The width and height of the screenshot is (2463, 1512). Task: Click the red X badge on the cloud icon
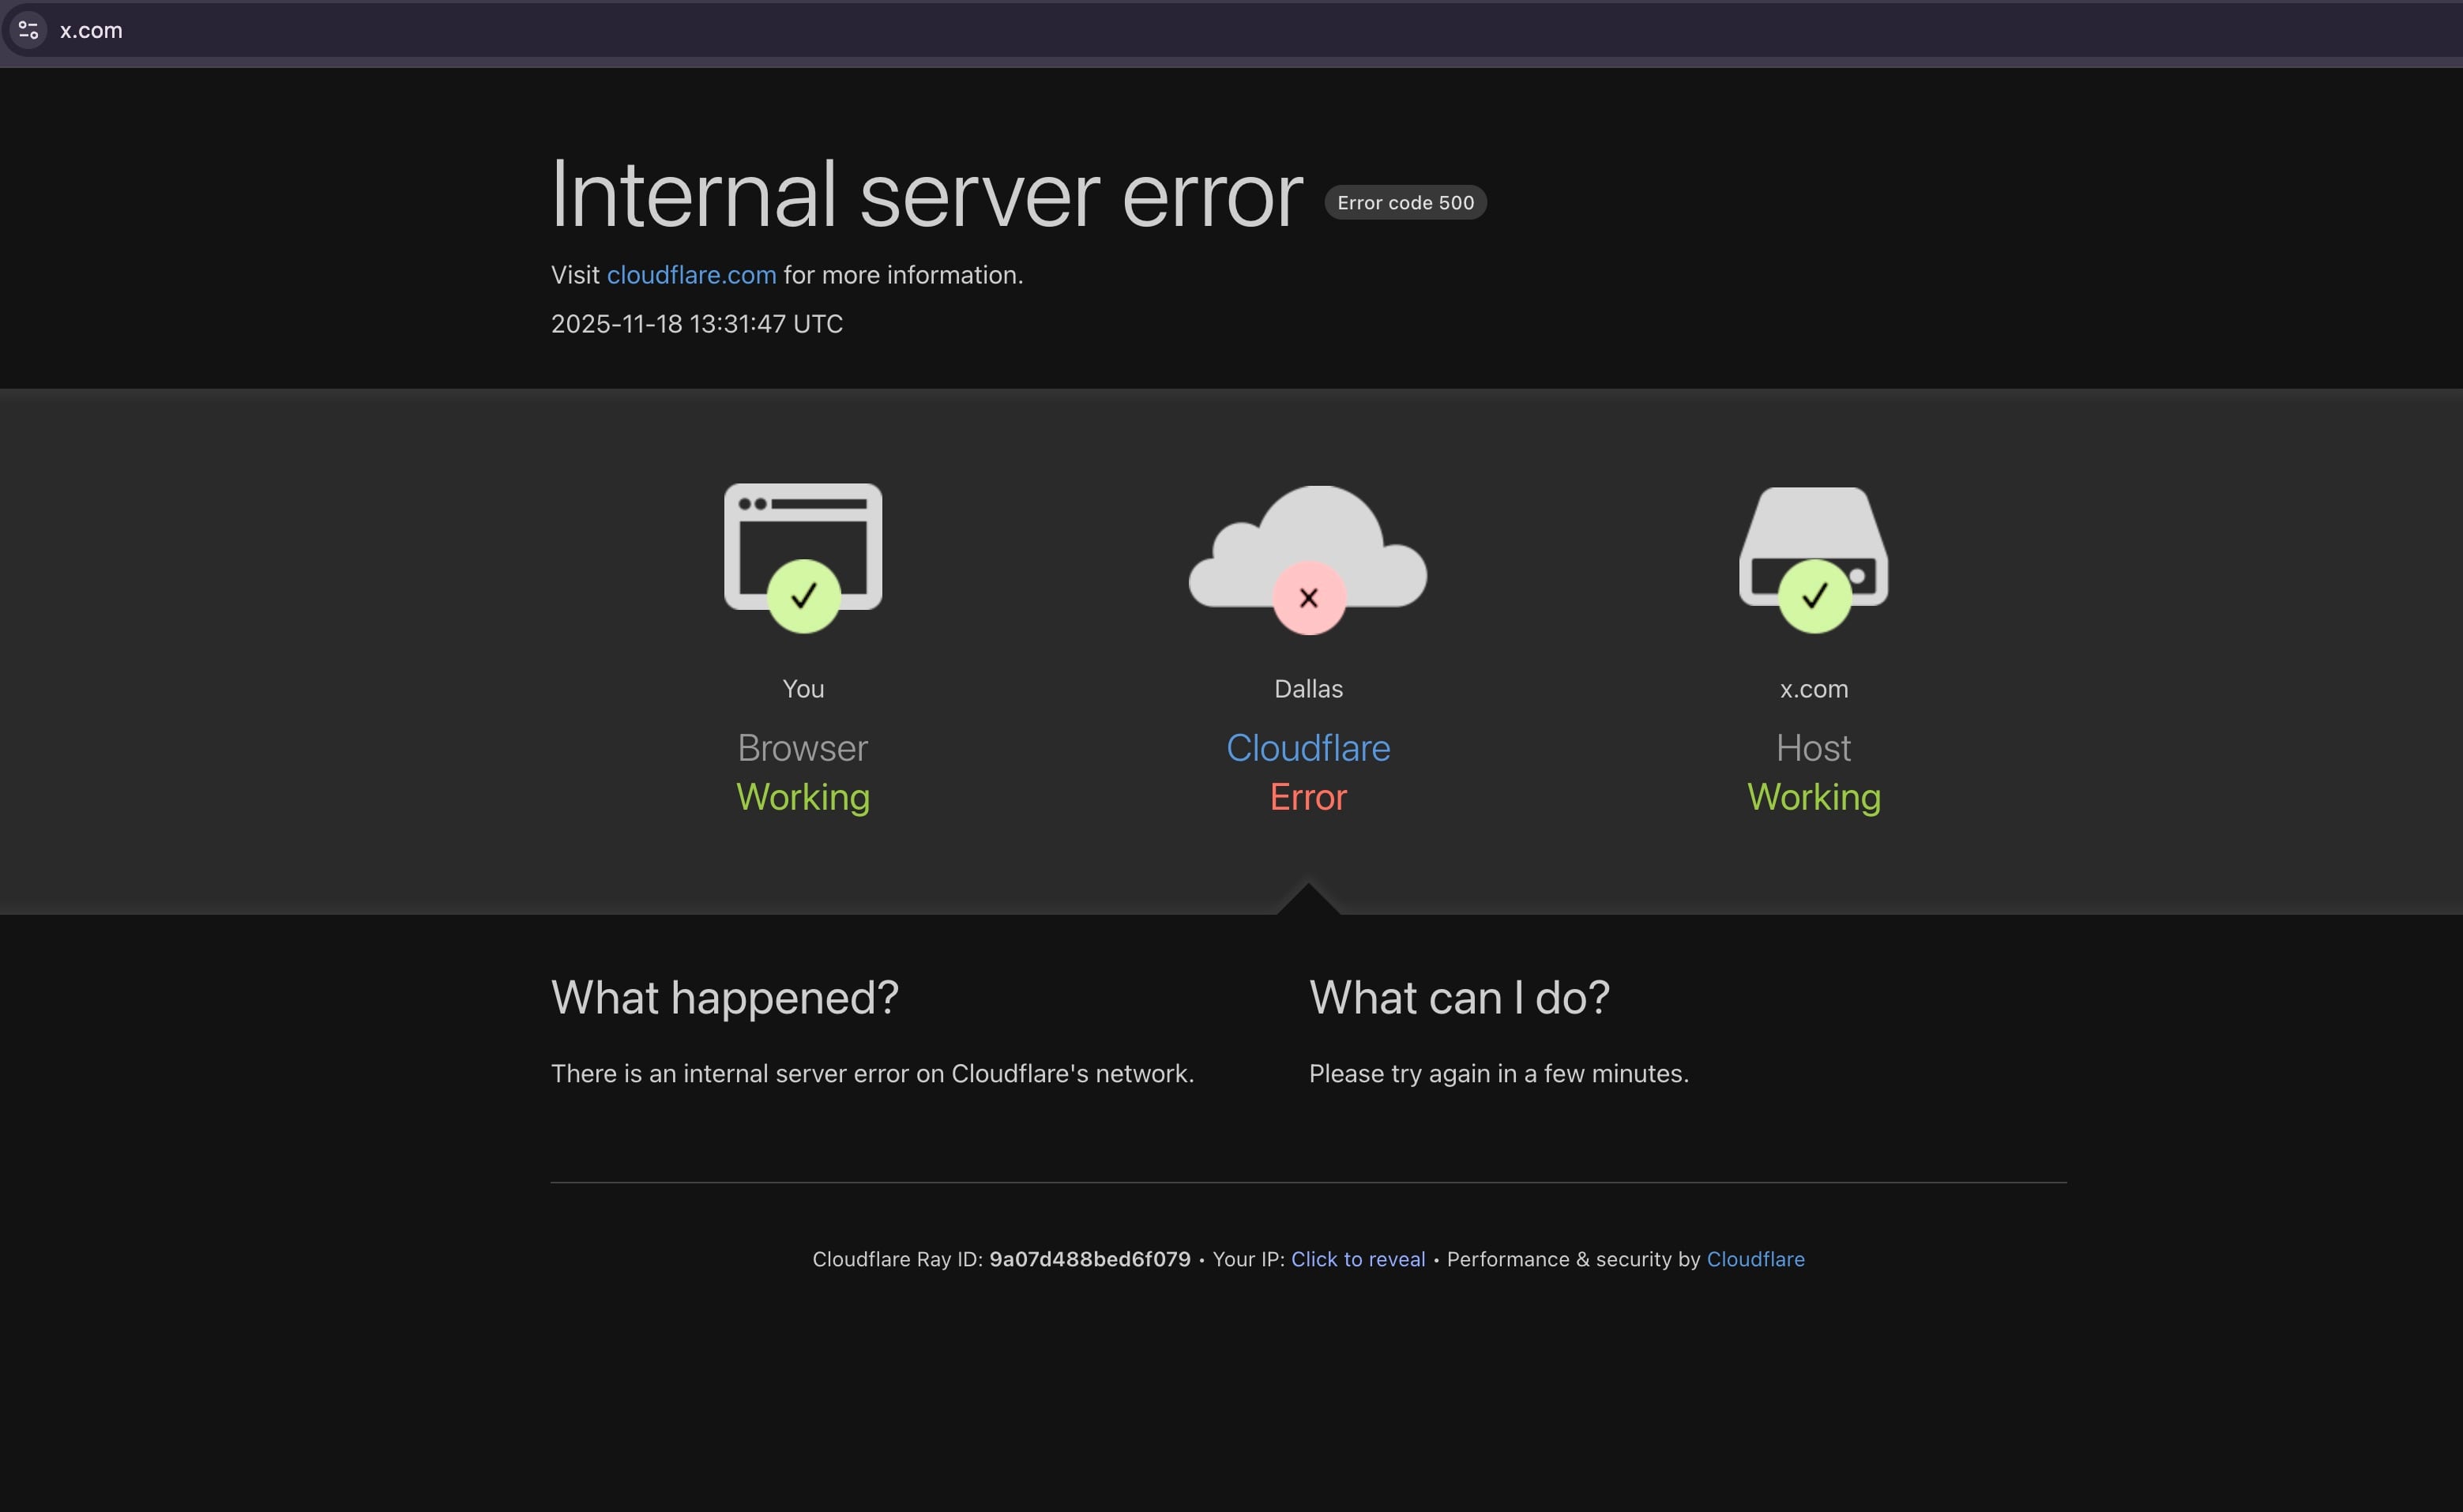(1308, 597)
